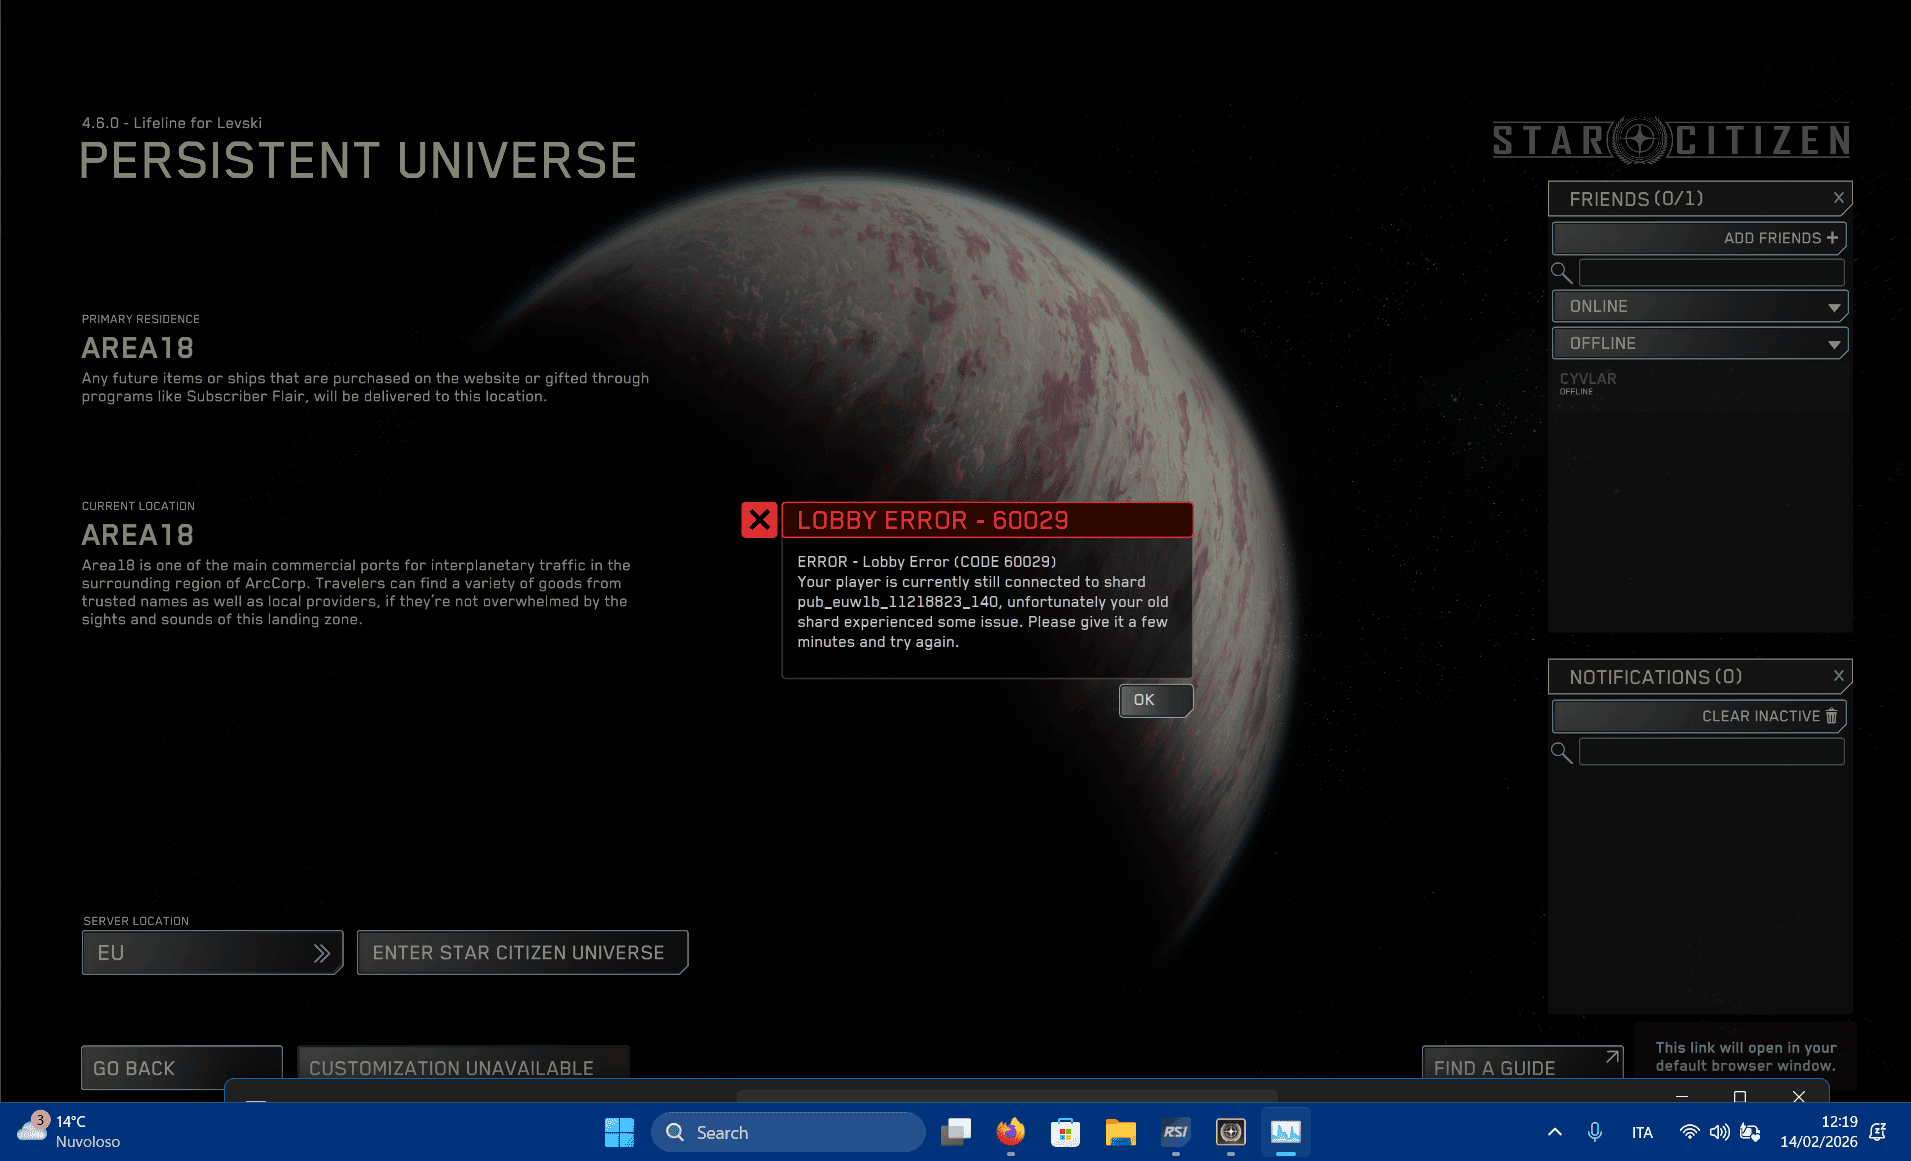Click the plus icon on Add Friends
Image resolution: width=1911 pixels, height=1161 pixels.
pos(1832,238)
